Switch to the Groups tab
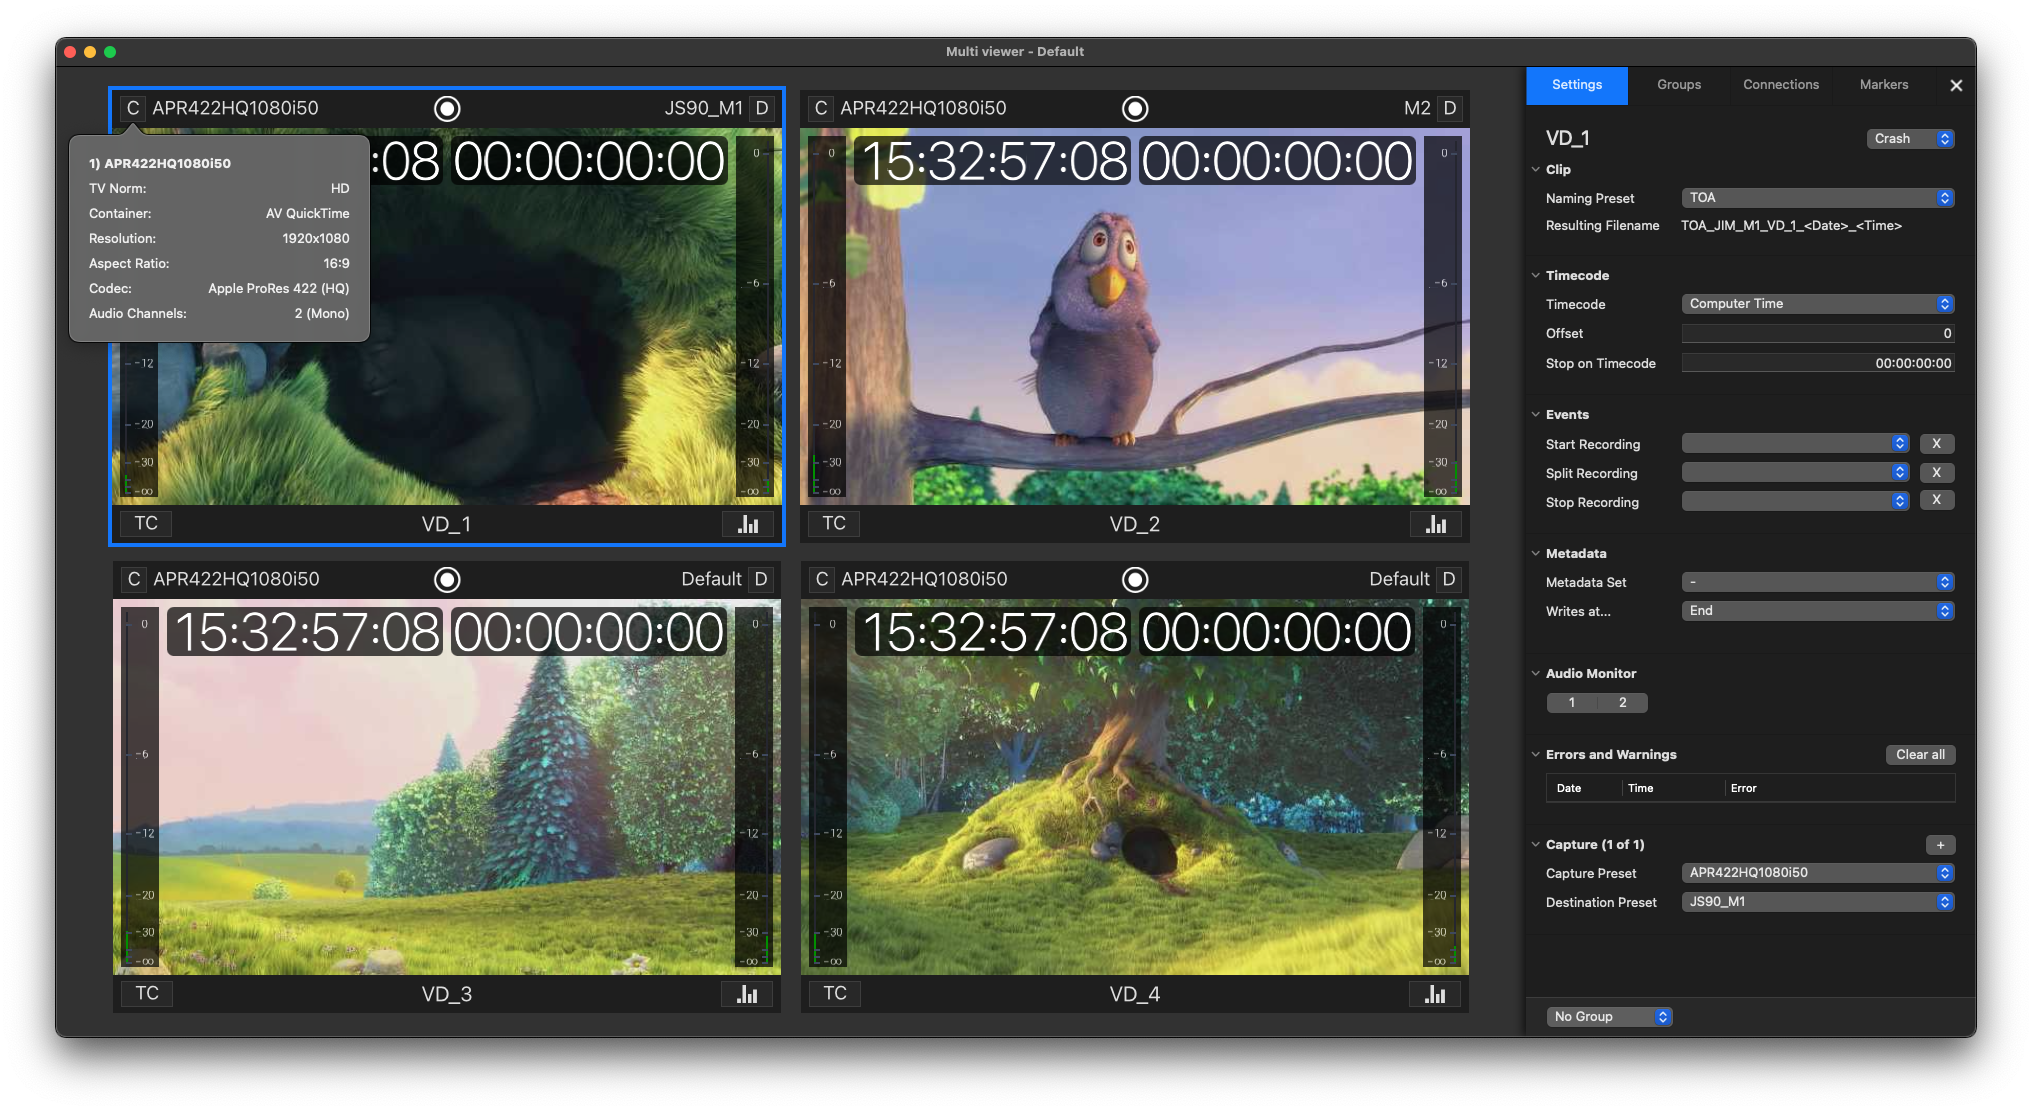 [1679, 85]
